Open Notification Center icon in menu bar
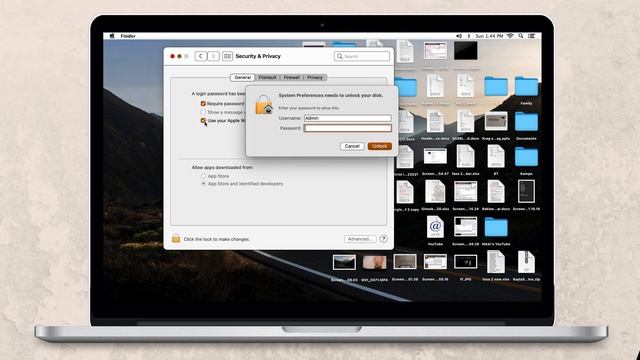The width and height of the screenshot is (640, 360). point(531,36)
